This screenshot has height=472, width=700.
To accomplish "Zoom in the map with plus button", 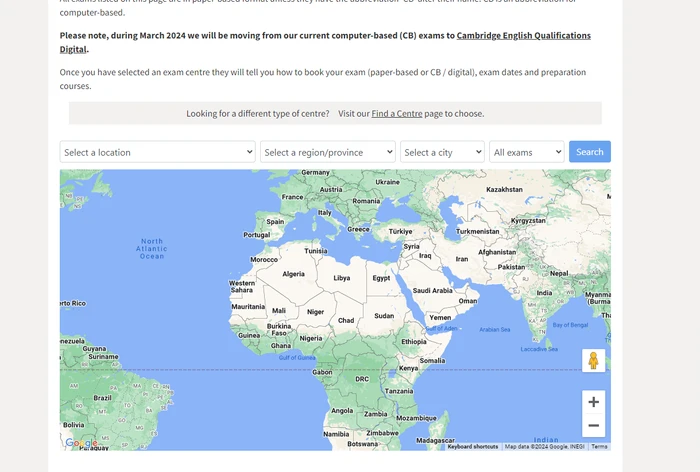I will pos(593,402).
